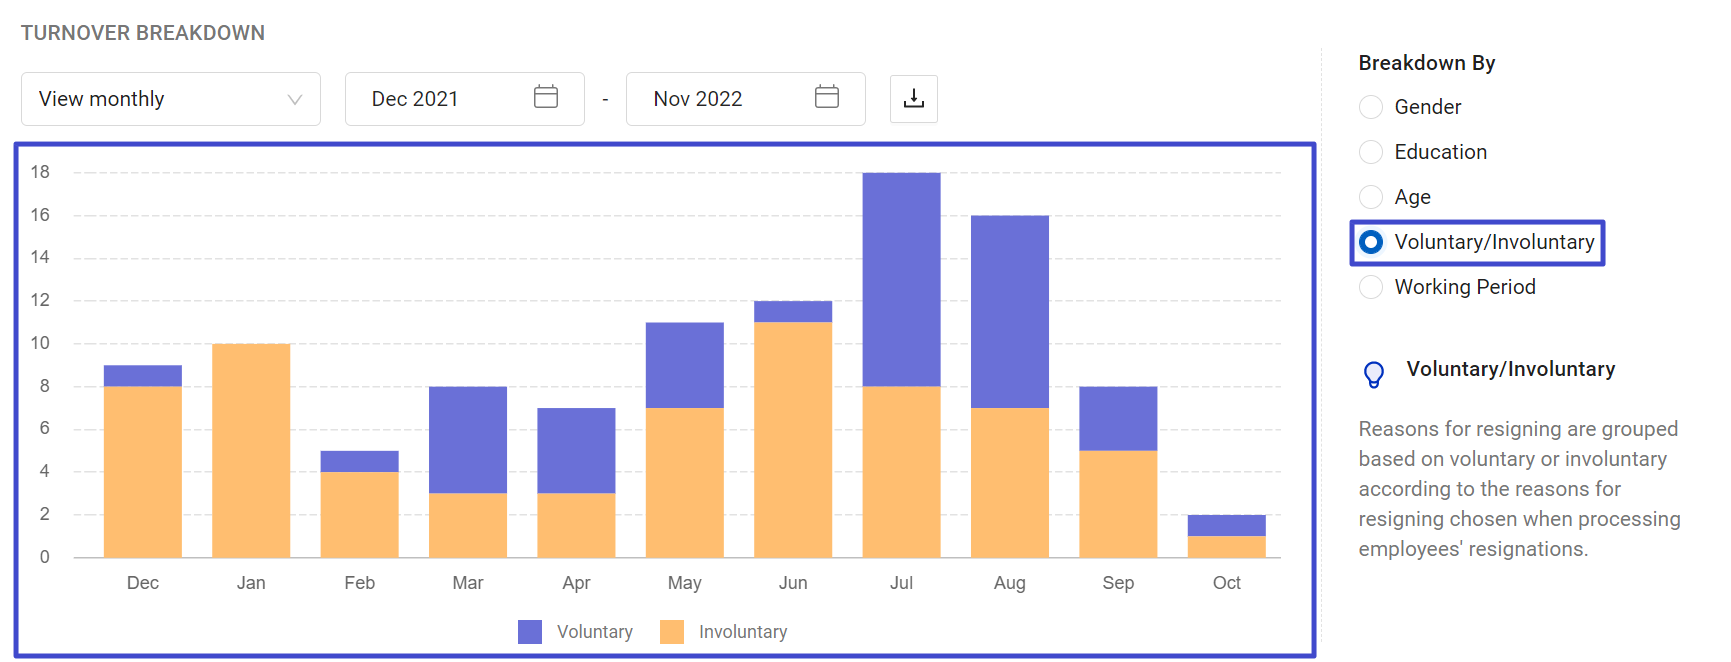Image resolution: width=1731 pixels, height=662 pixels.
Task: Click the lightbulb hint icon
Action: pos(1374,374)
